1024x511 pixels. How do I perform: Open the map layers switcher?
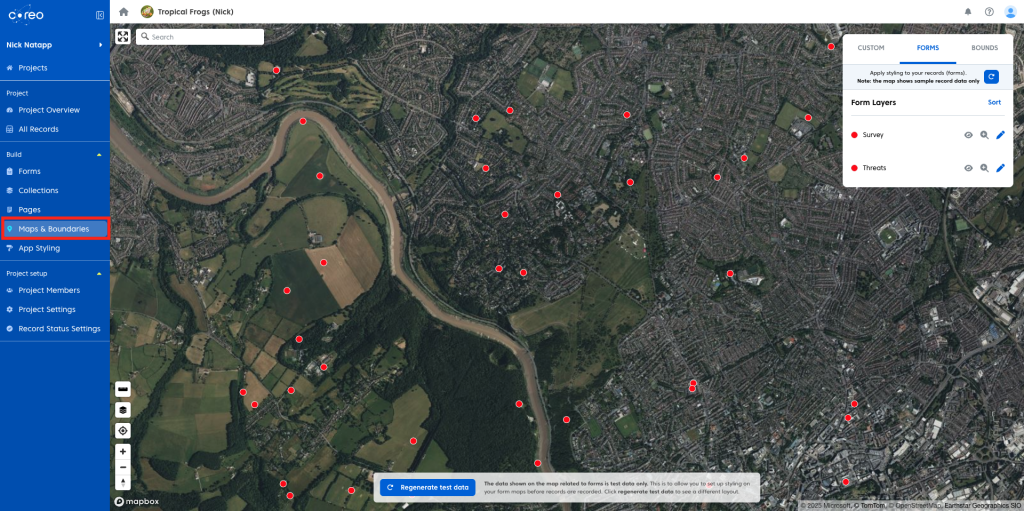123,409
